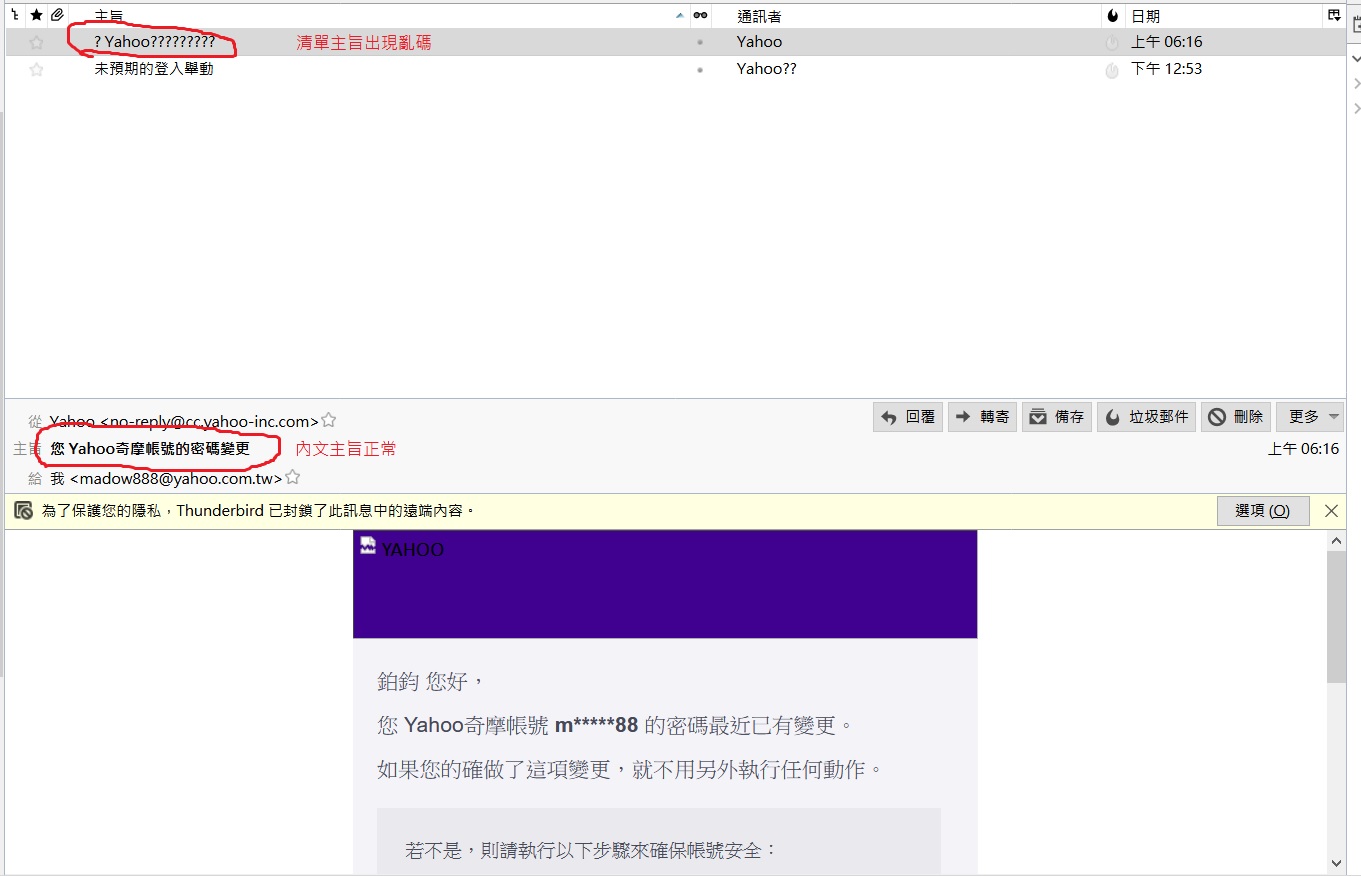
Task: Click the recipient address madow888@yahoo.com.tw
Action: pyautogui.click(x=167, y=478)
